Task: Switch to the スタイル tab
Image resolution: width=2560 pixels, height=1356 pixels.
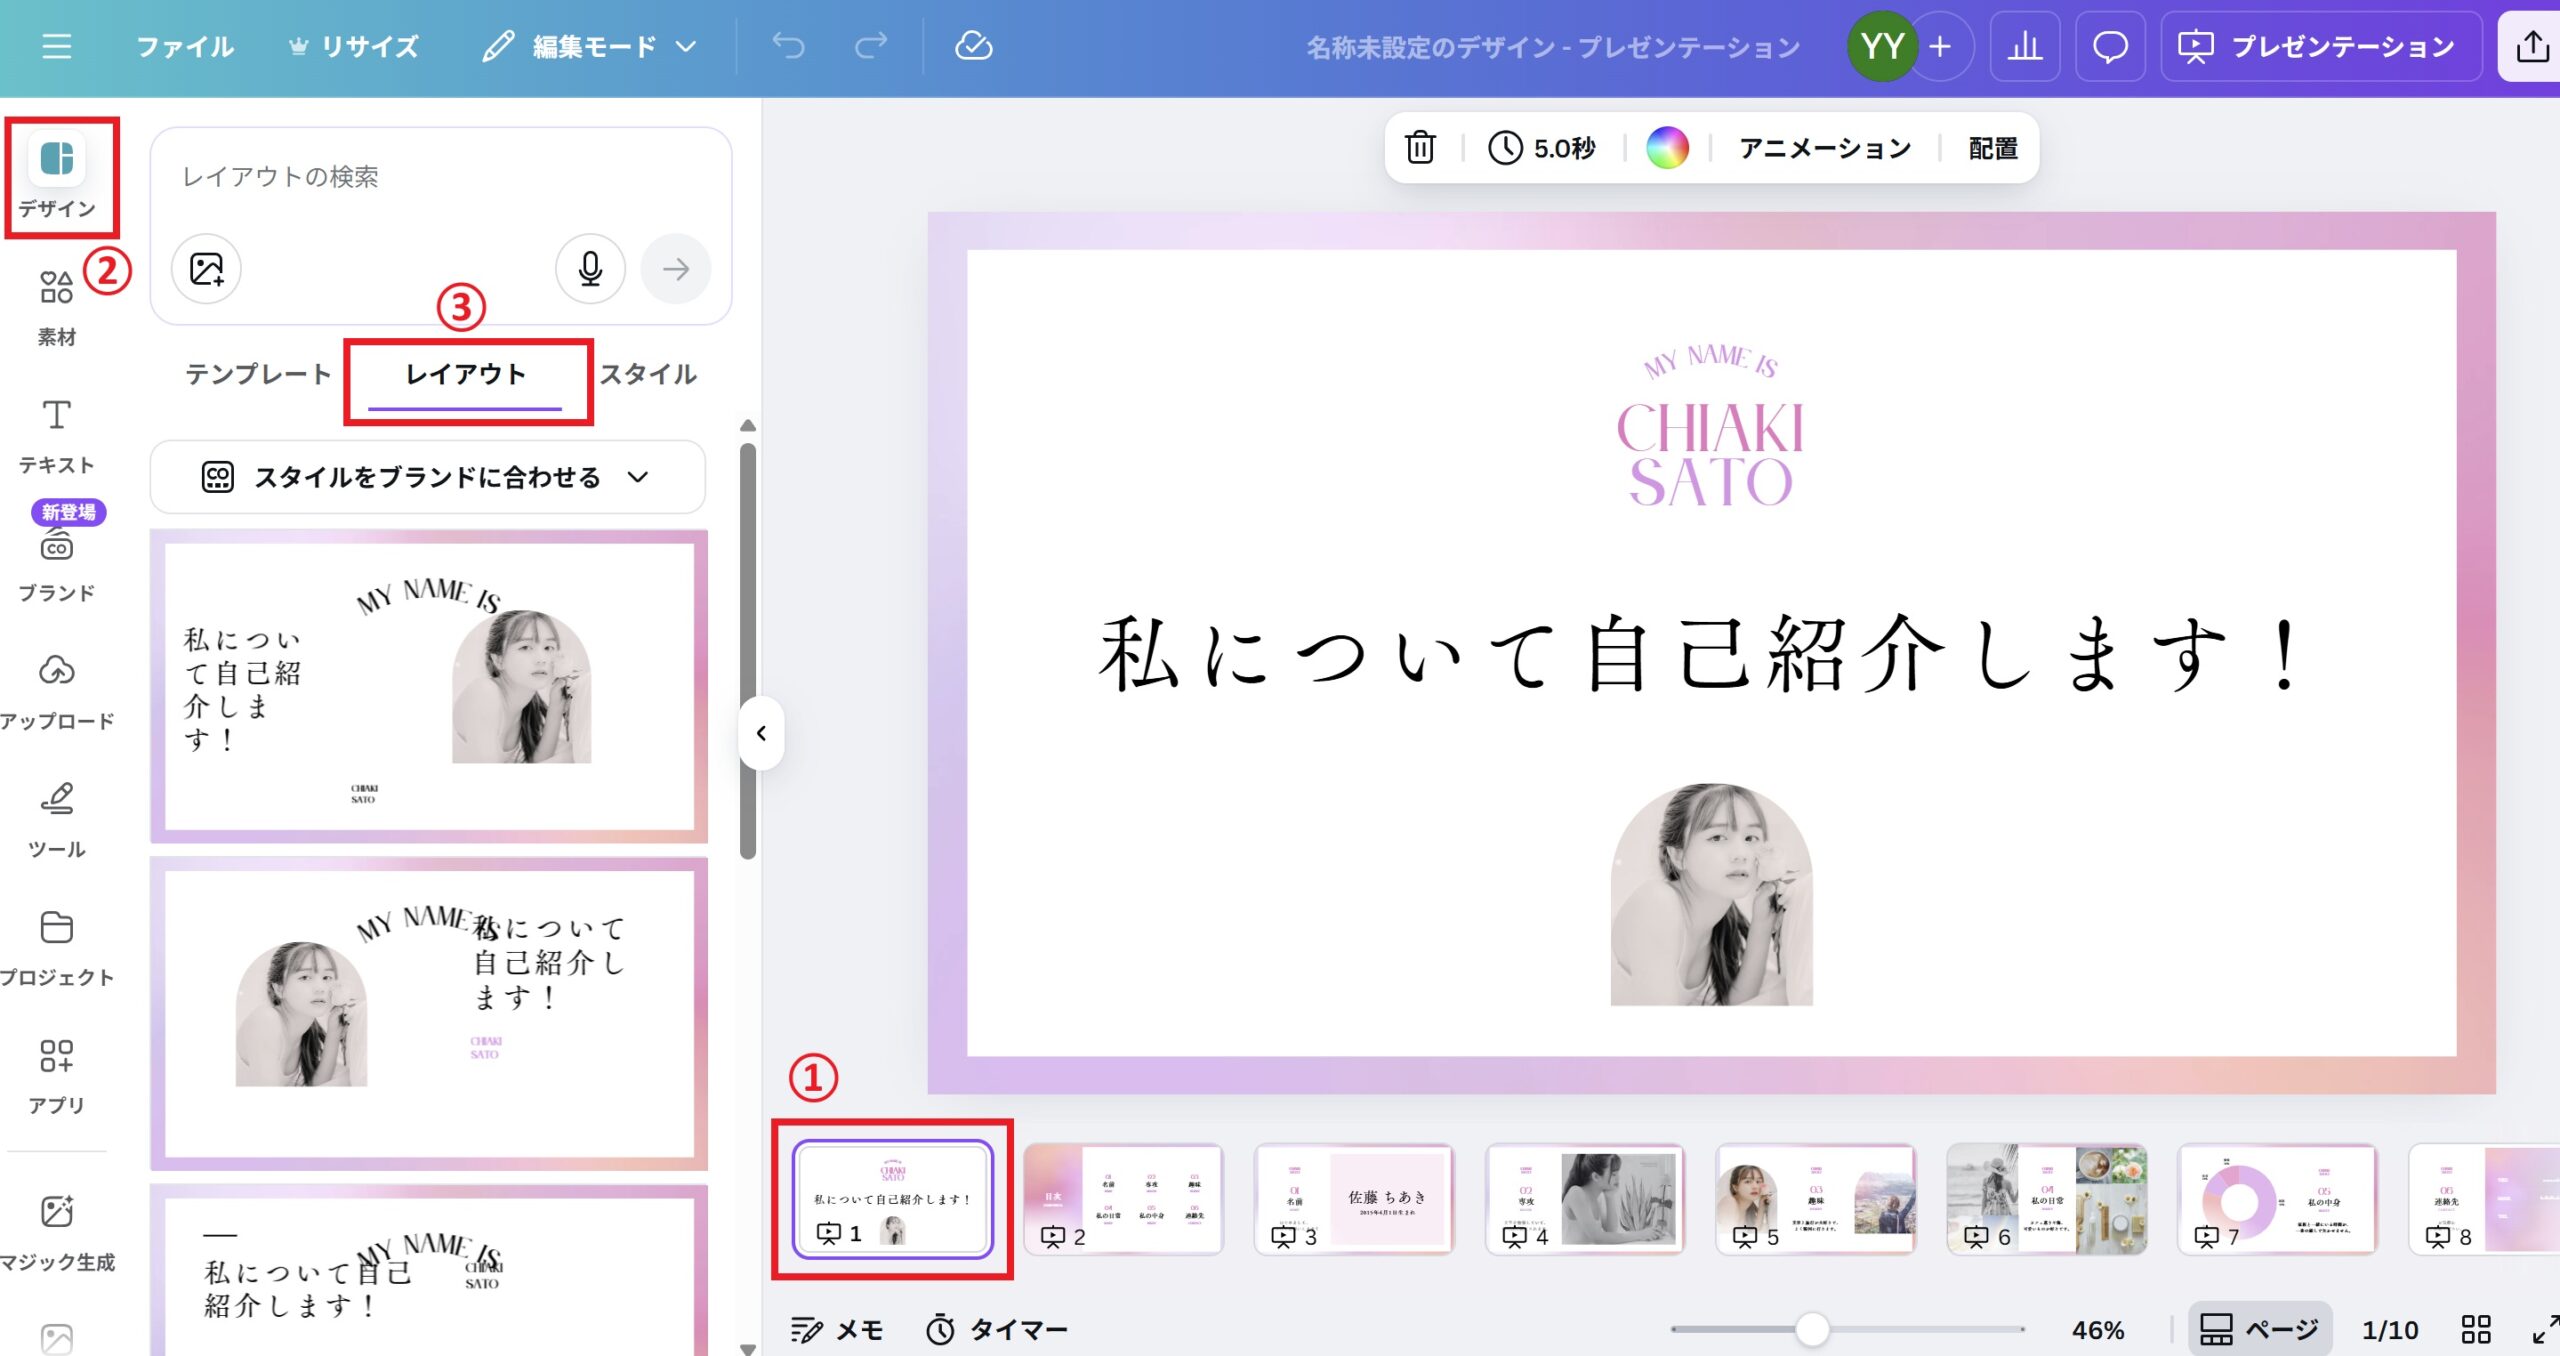Action: [x=648, y=374]
